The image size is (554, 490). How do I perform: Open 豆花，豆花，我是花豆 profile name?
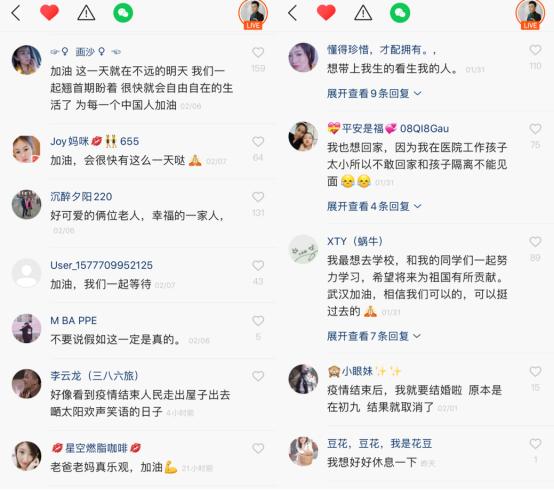click(379, 444)
